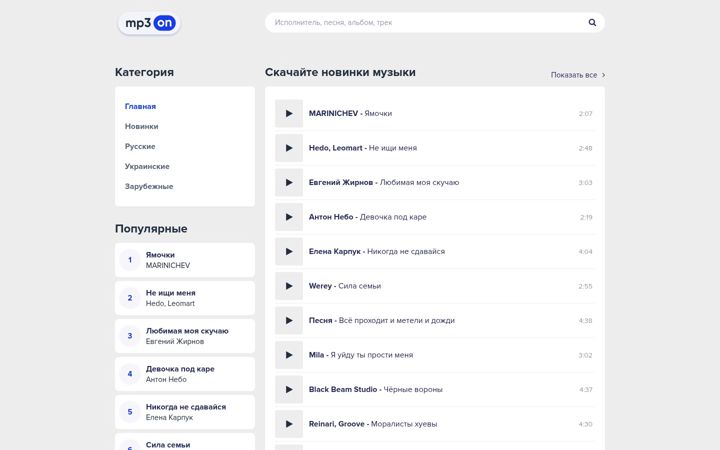
Task: Open popular item 1 Ямочки
Action: tap(185, 260)
